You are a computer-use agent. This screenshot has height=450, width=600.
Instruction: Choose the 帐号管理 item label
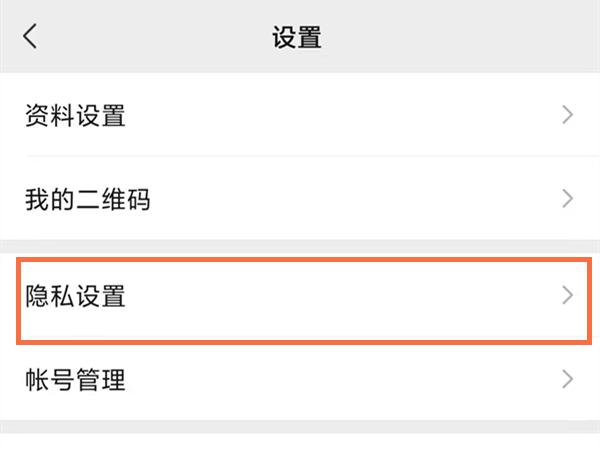(75, 380)
